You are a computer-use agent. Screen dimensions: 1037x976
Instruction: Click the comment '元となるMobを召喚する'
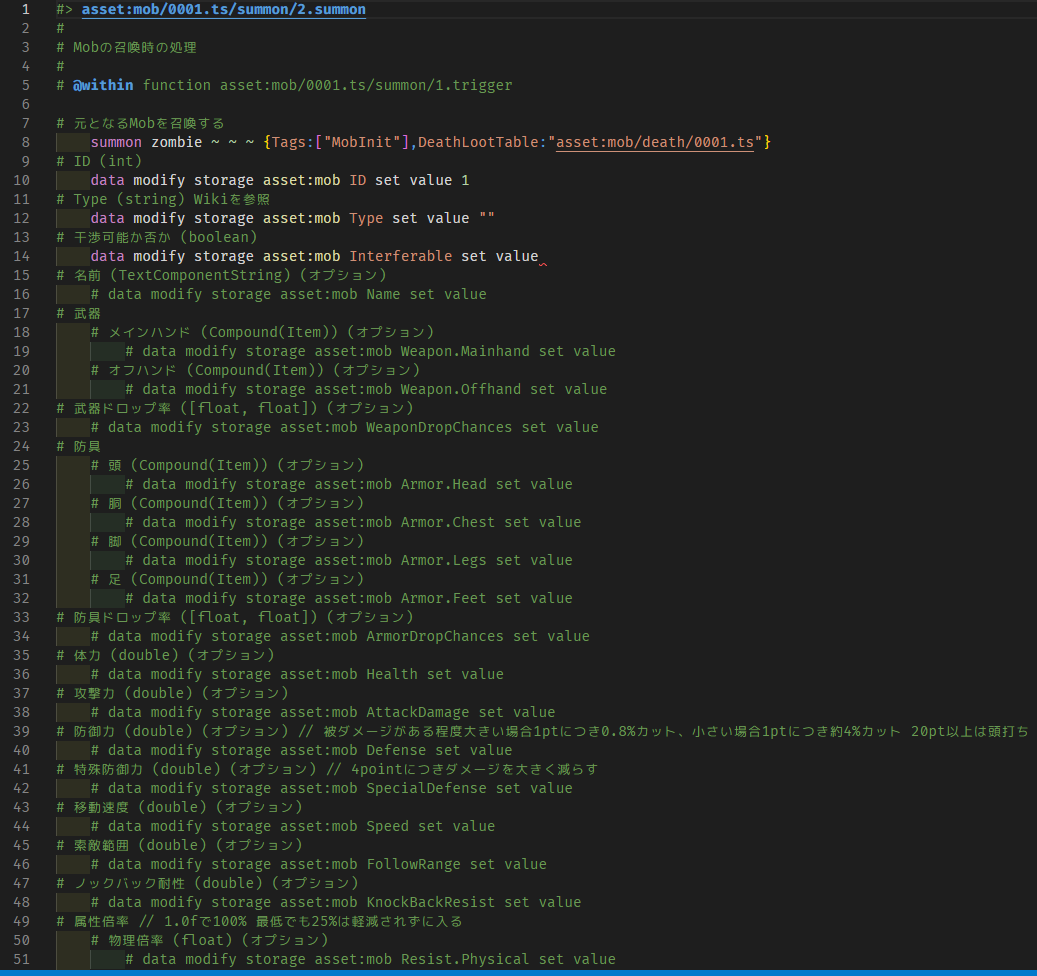(x=149, y=124)
